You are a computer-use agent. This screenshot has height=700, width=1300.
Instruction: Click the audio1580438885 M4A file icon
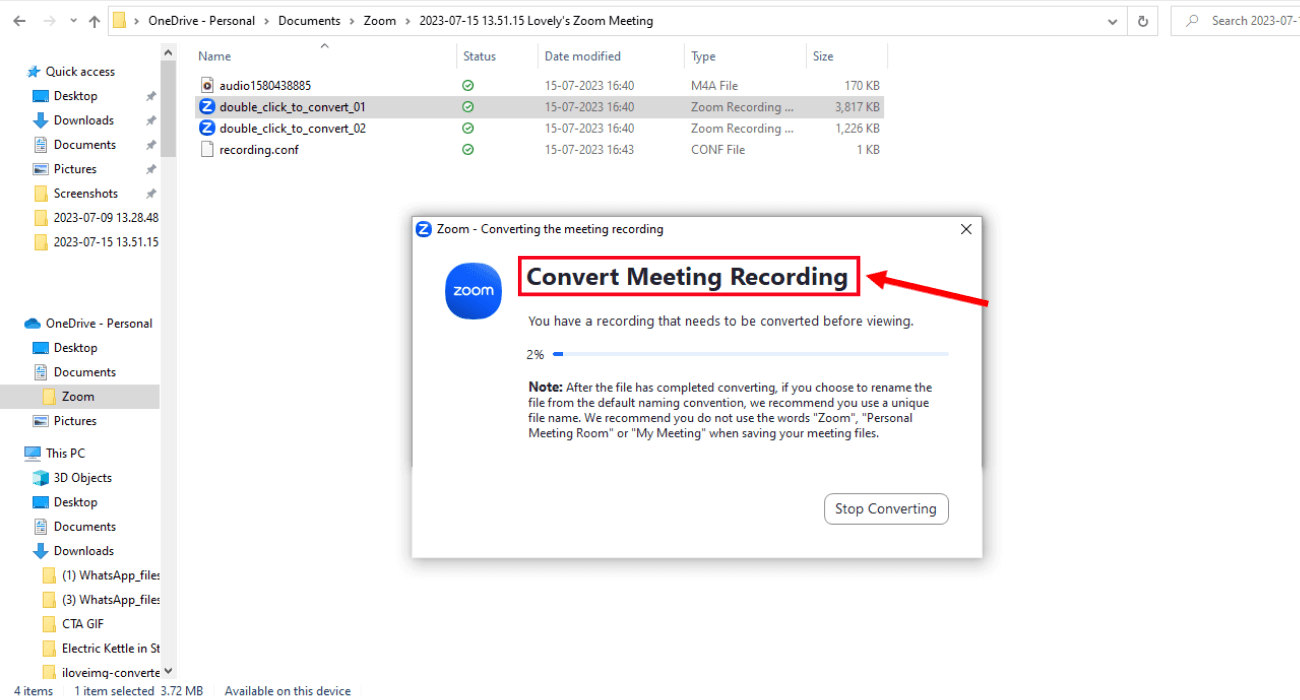(207, 86)
